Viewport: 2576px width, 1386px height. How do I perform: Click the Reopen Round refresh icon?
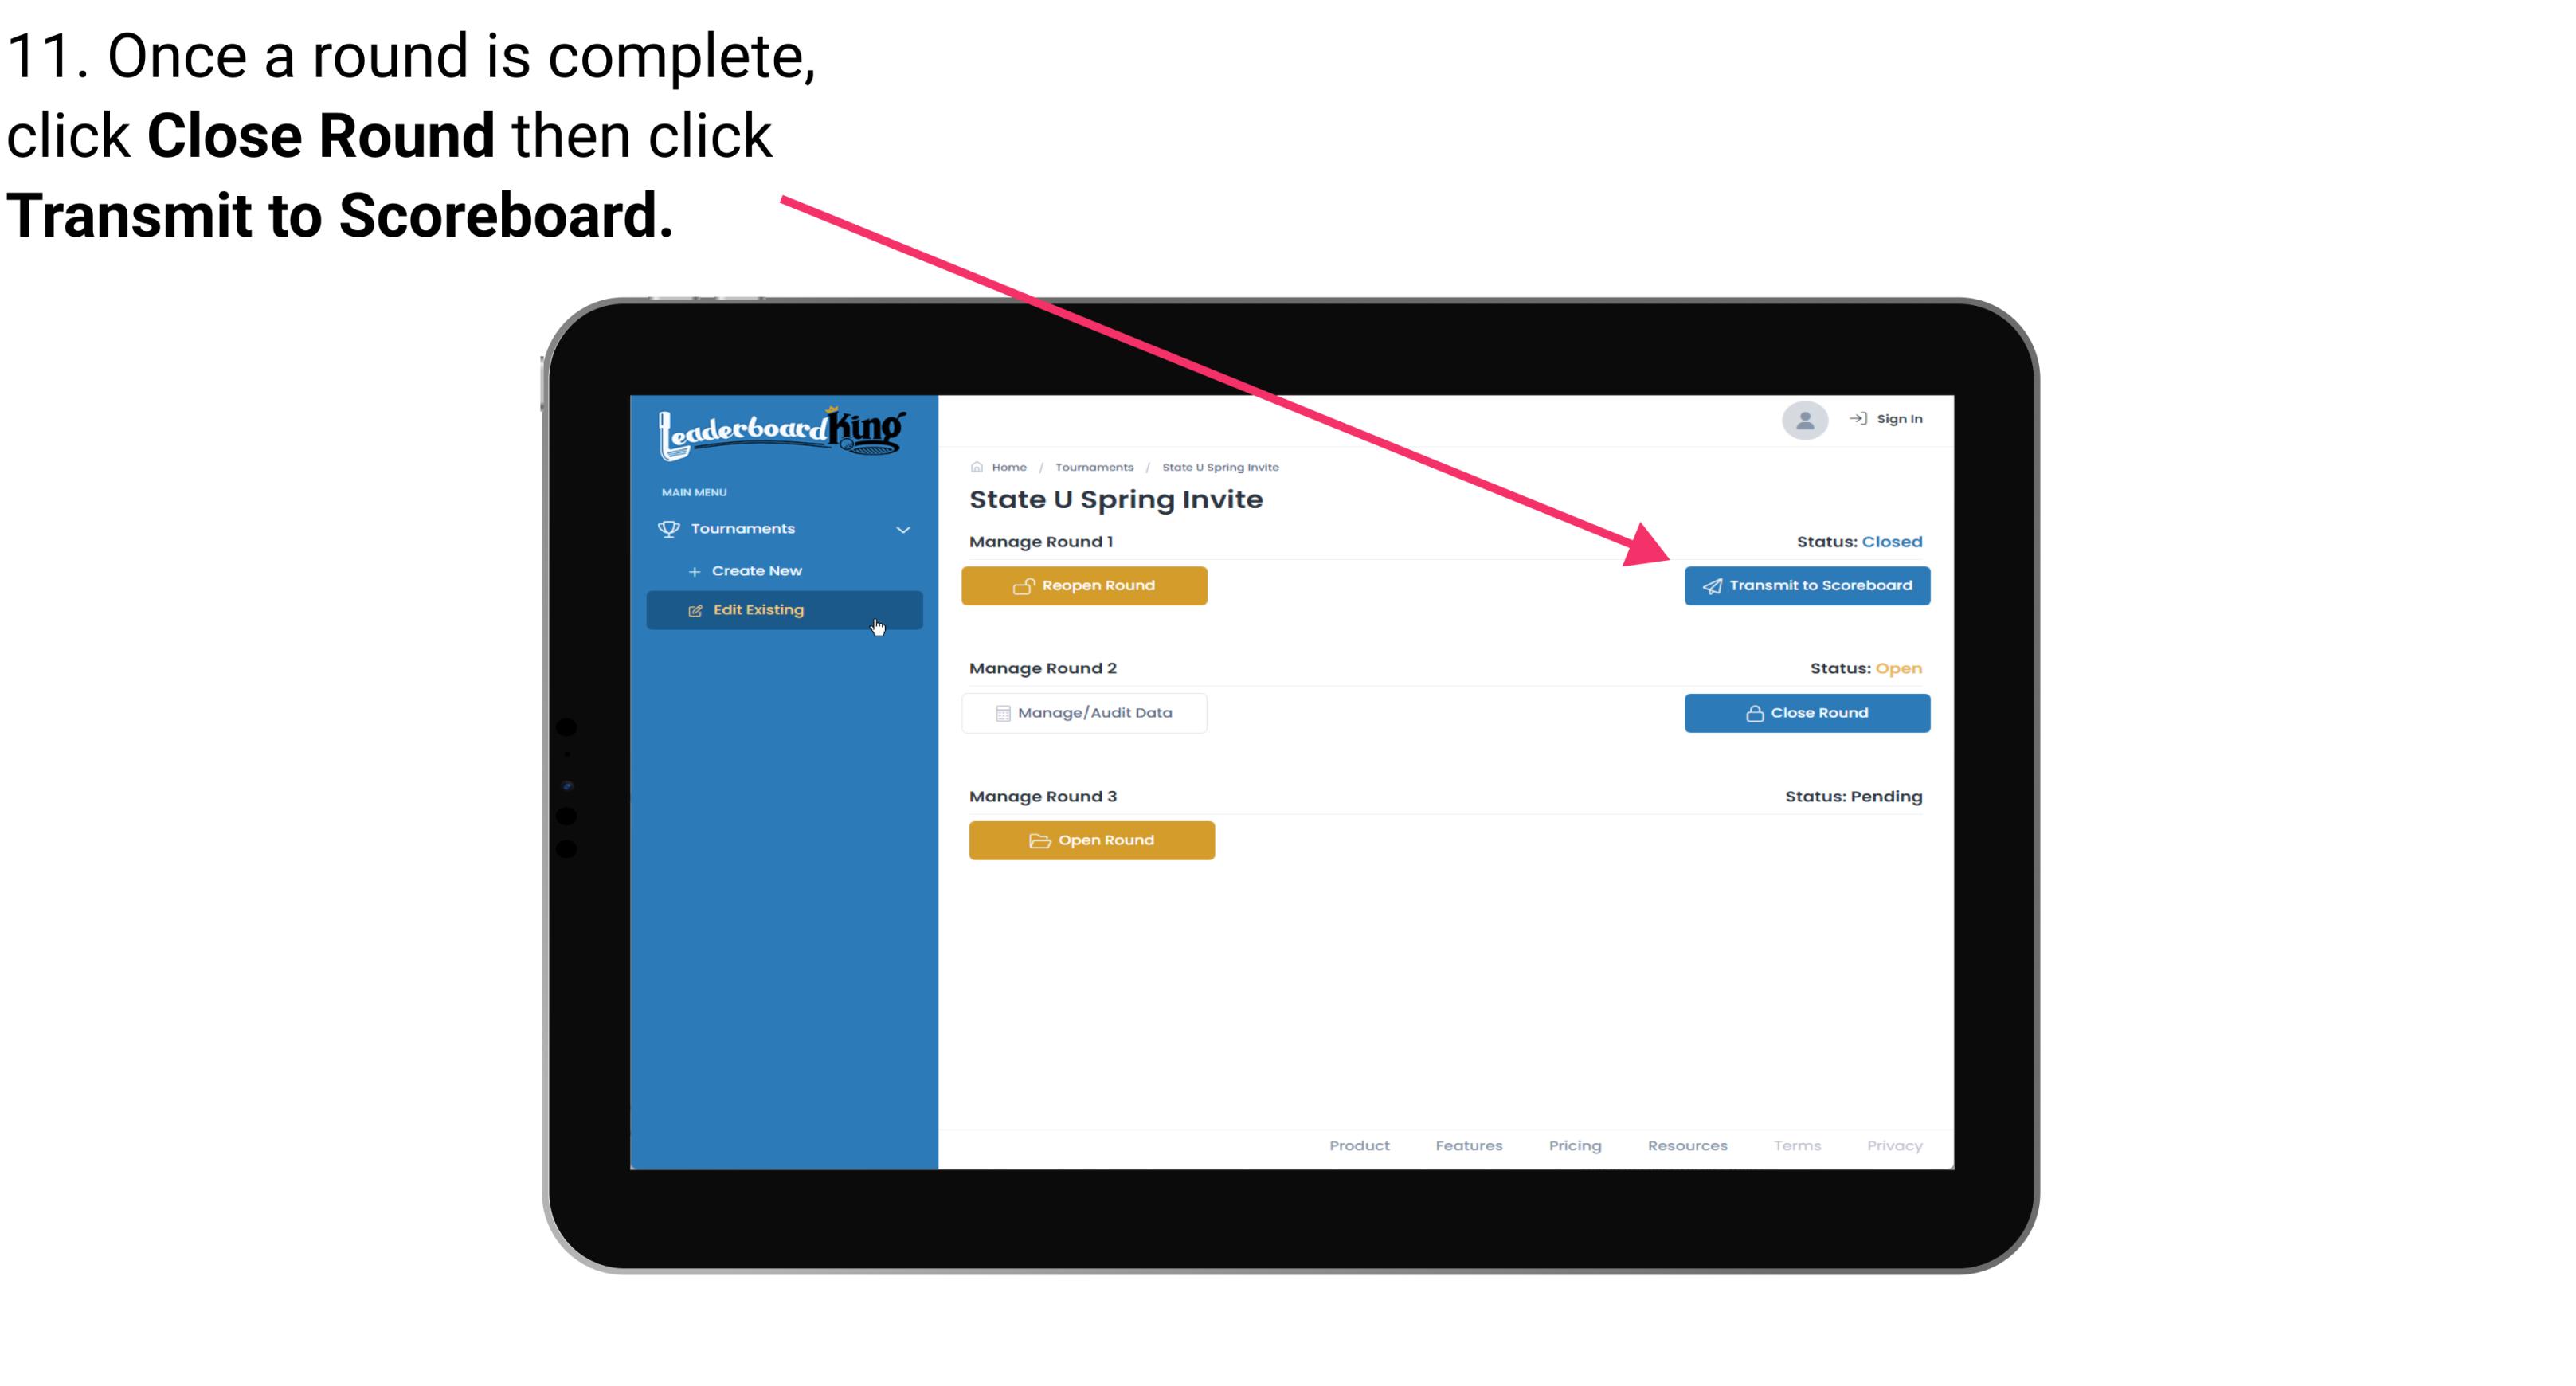1022,585
